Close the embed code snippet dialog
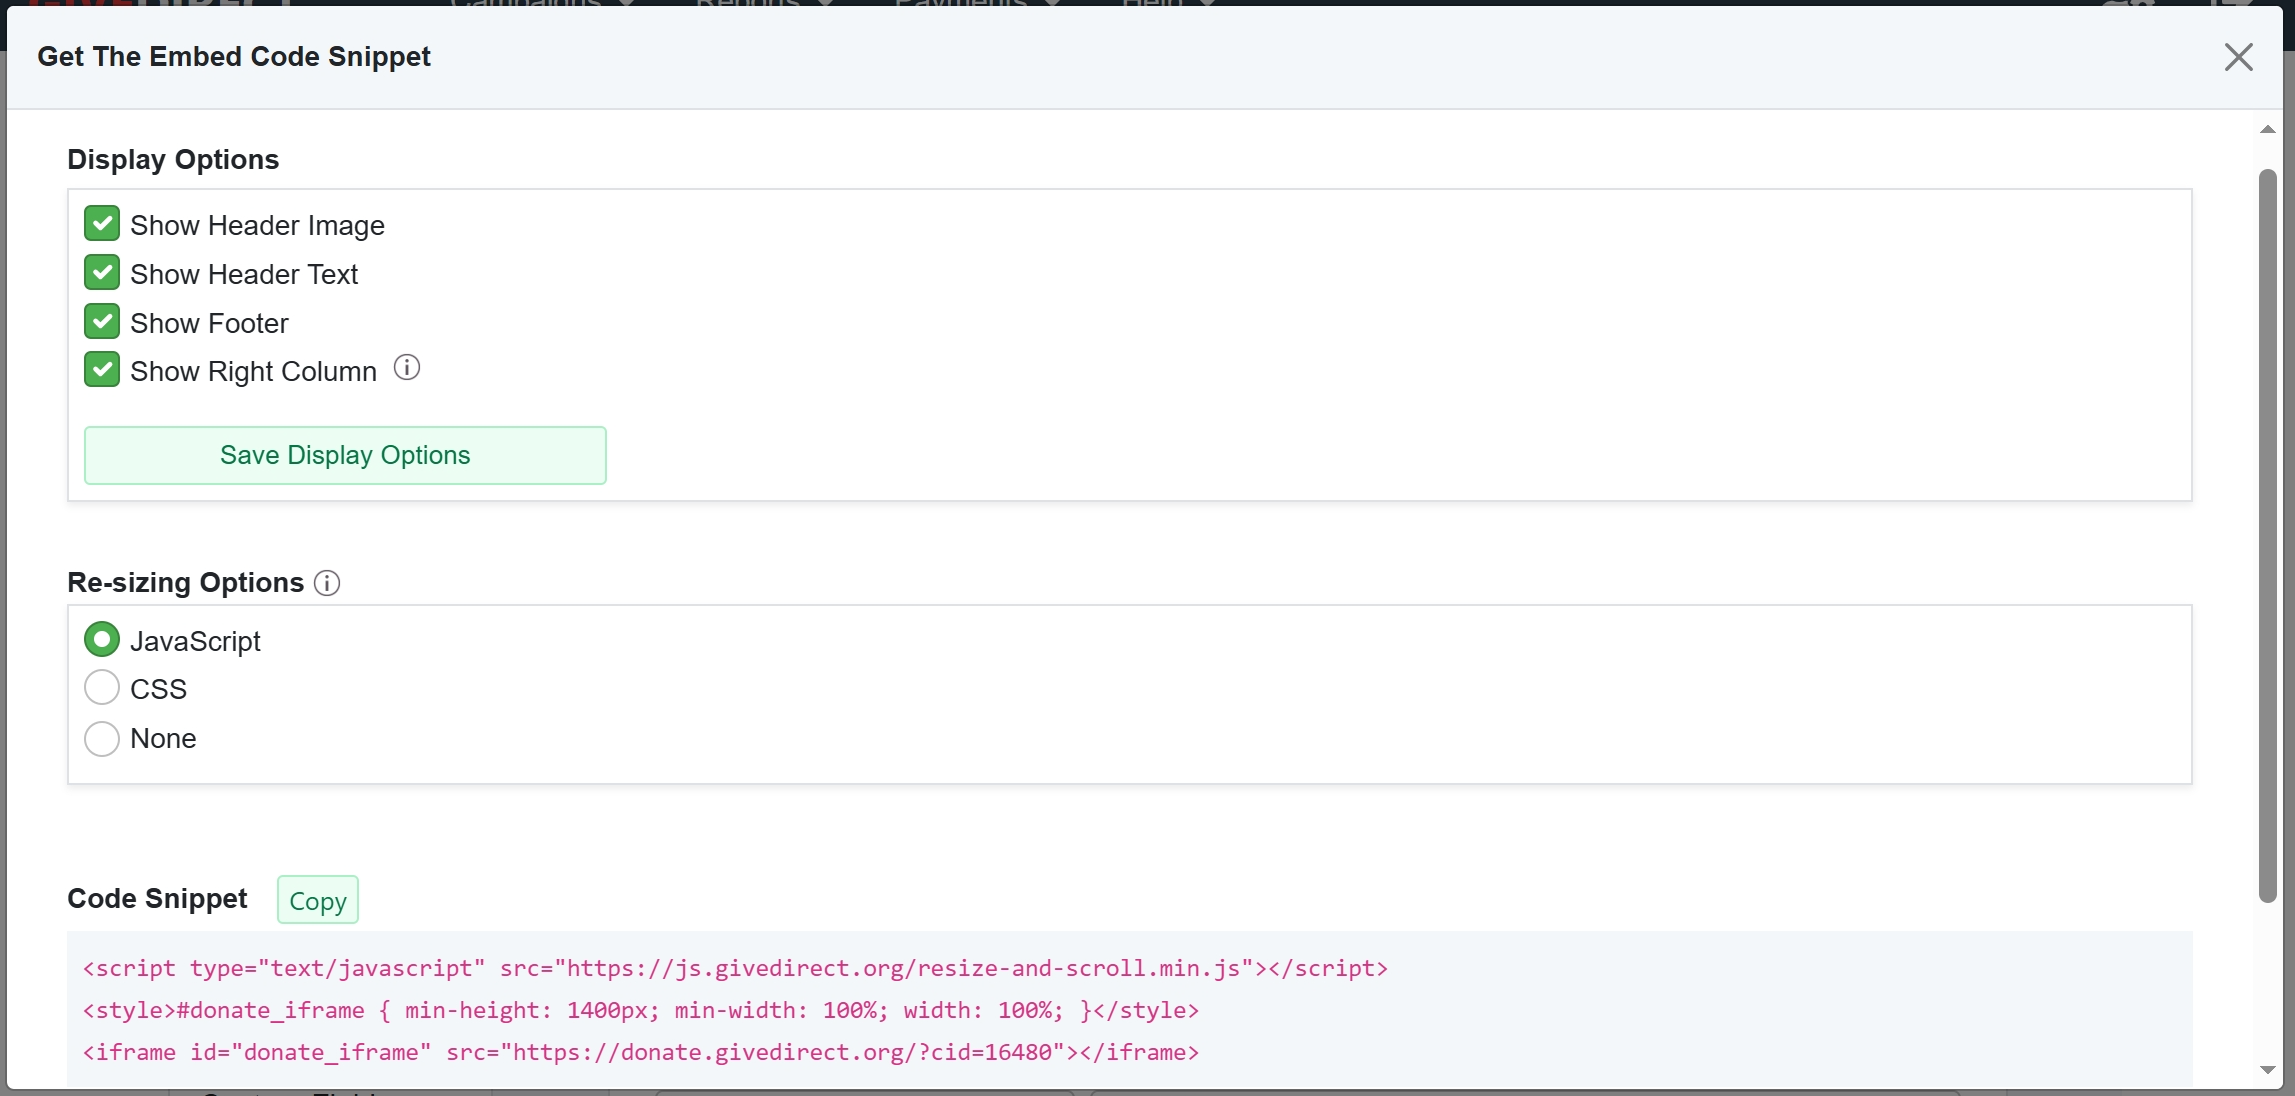 pos(2238,57)
